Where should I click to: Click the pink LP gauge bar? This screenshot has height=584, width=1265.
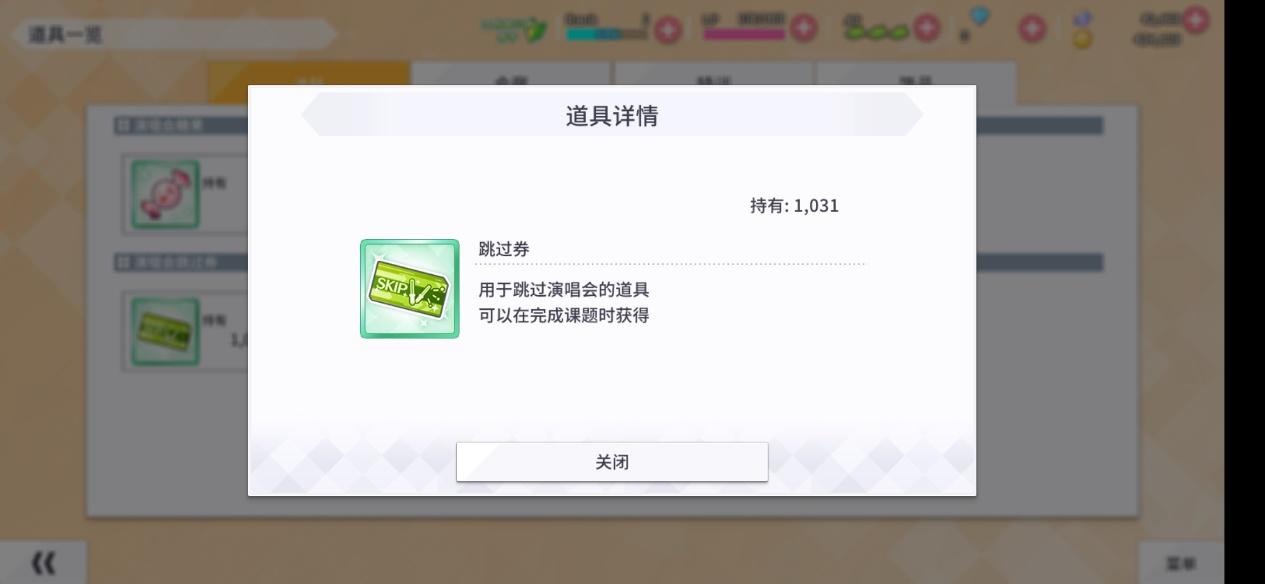tap(744, 34)
